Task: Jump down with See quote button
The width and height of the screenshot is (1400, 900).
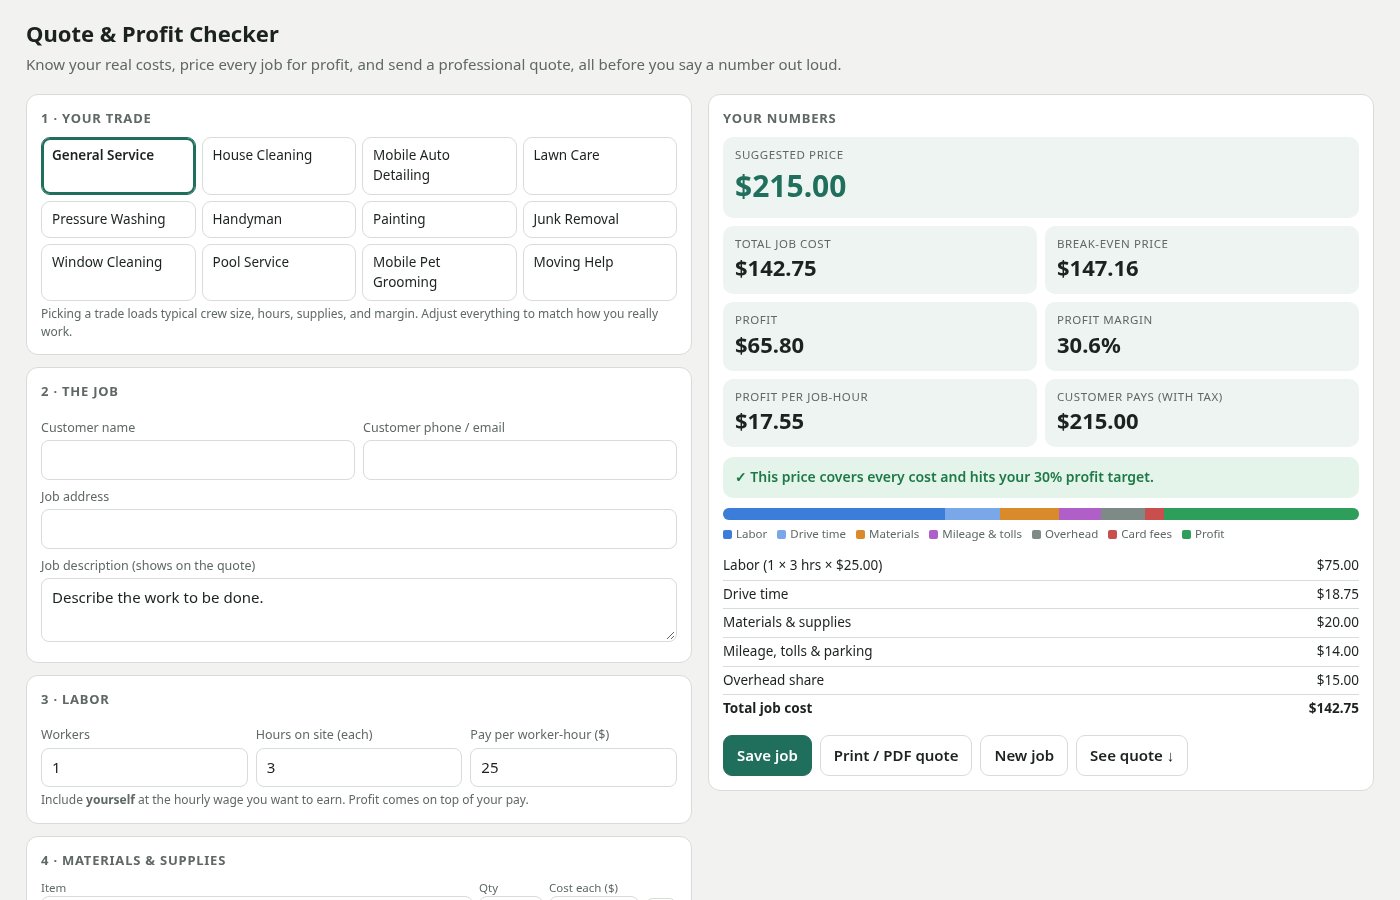Action: (1132, 756)
